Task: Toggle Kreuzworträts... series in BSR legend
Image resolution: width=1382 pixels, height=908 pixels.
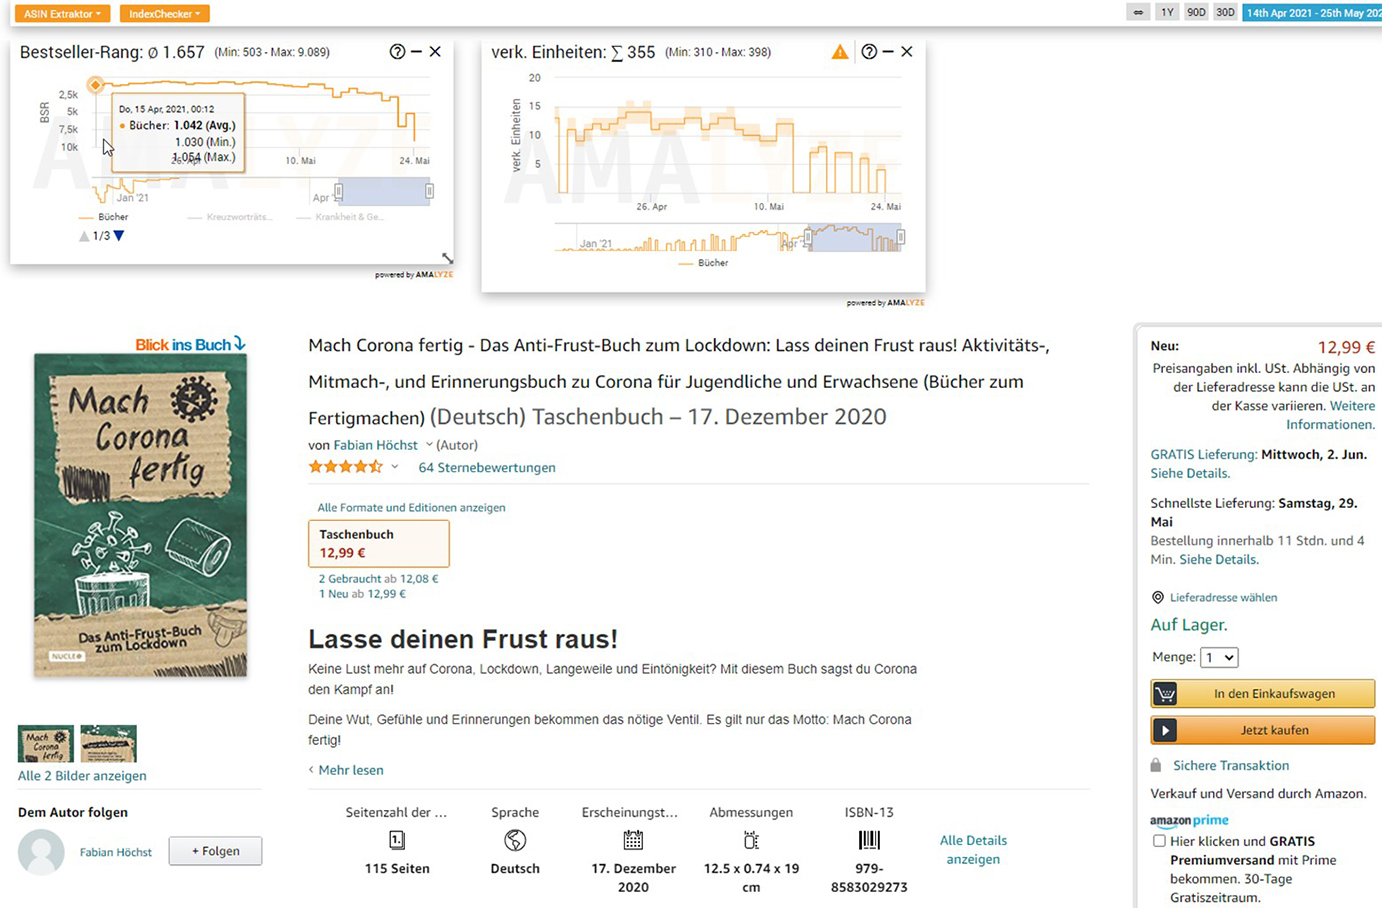Action: (230, 217)
